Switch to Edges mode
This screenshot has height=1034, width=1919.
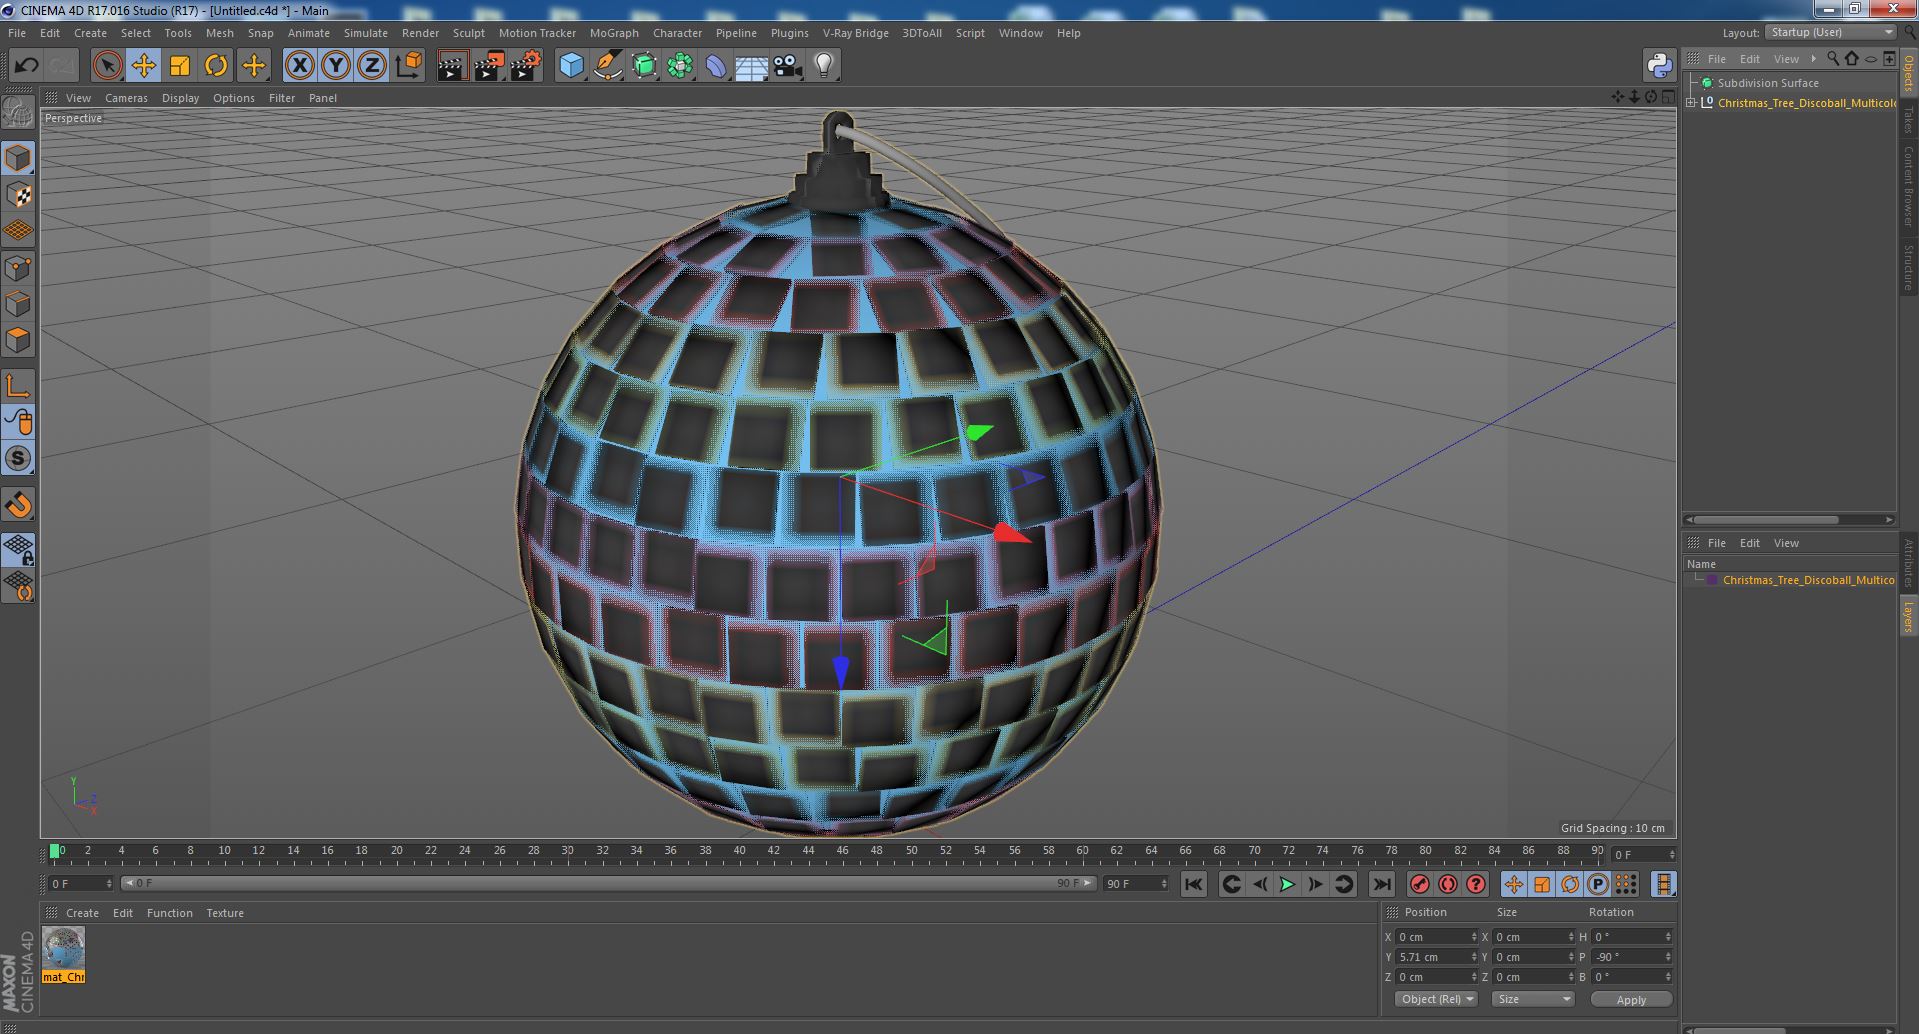click(x=18, y=304)
